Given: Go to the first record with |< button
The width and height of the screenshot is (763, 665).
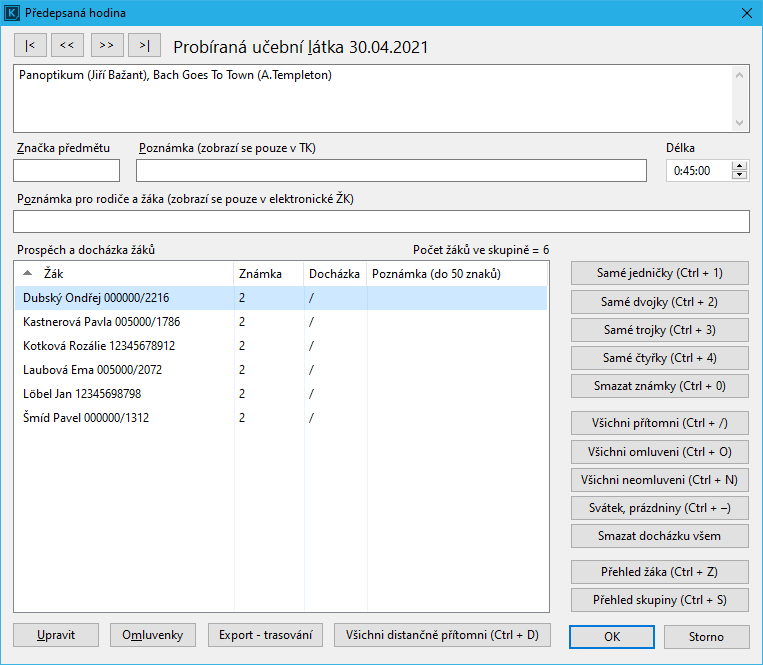Looking at the screenshot, I should [30, 46].
